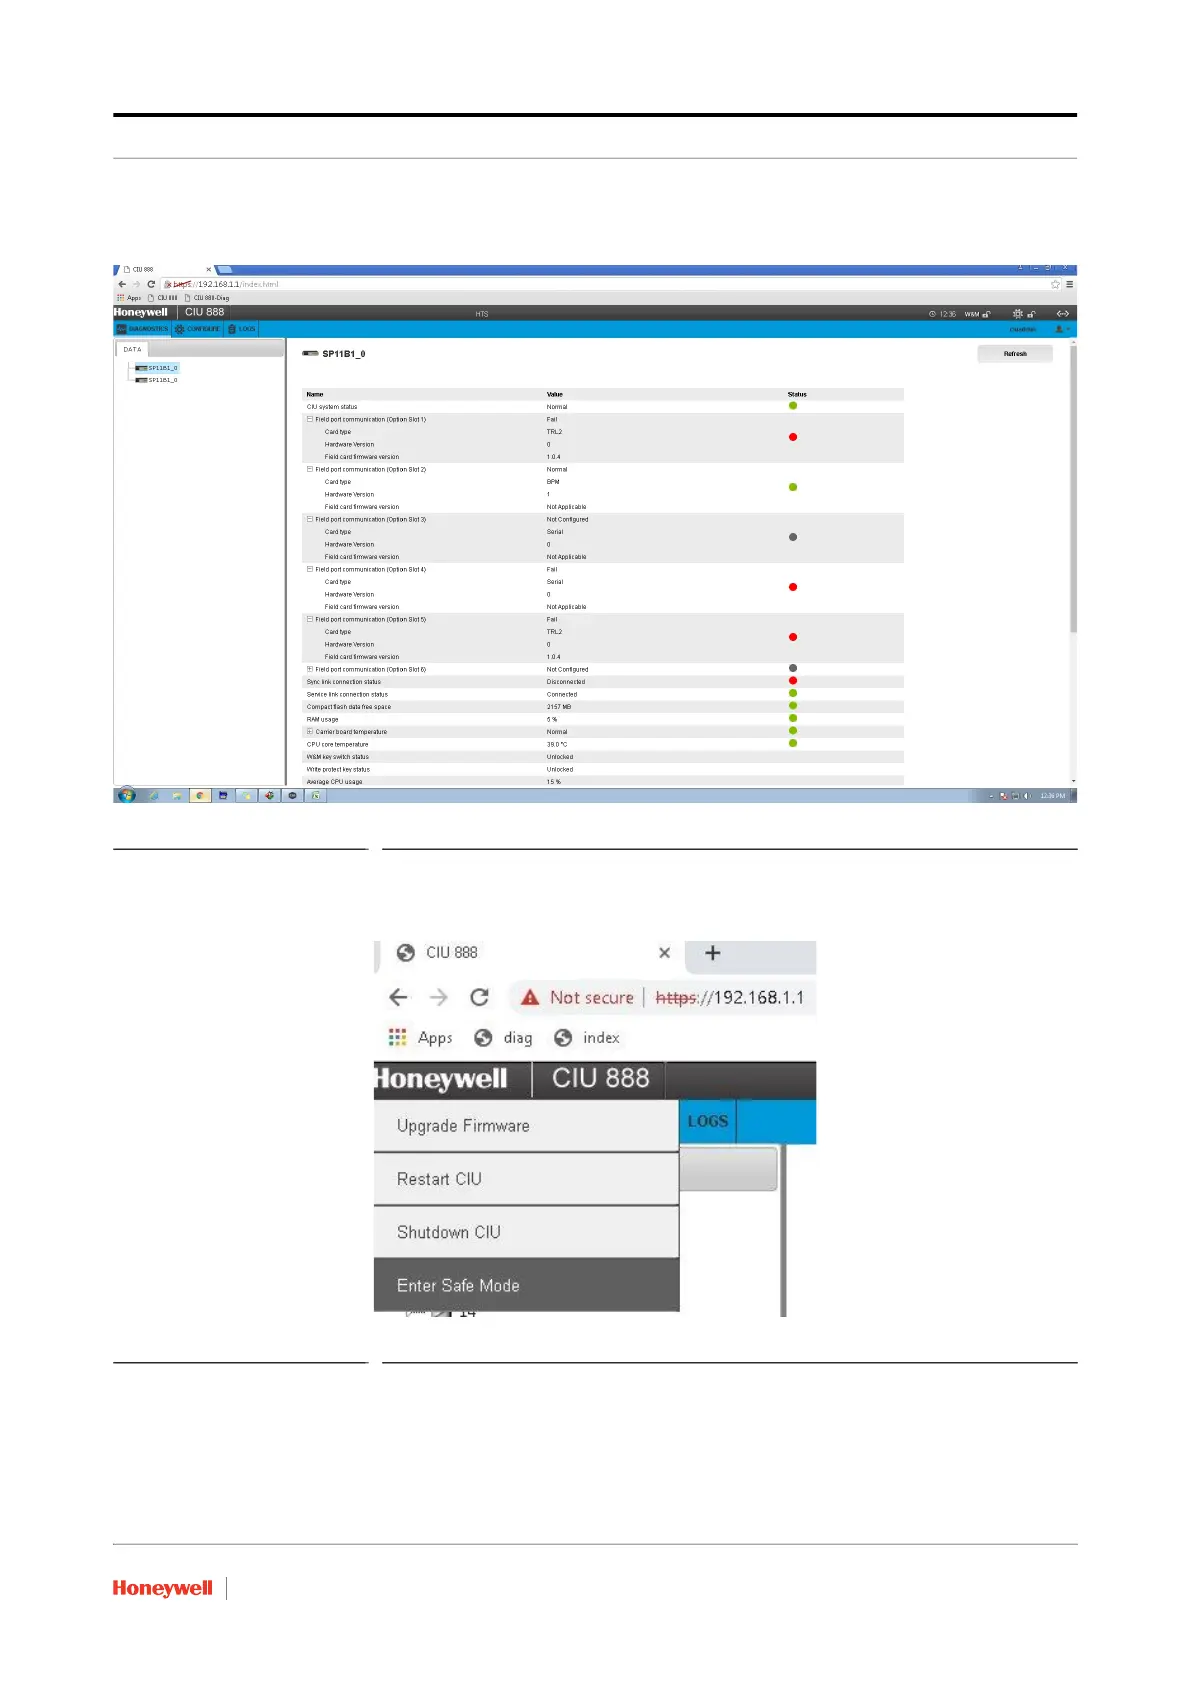The image size is (1191, 1684).
Task: Click the bookmark star in top browser
Action: coord(1055,284)
